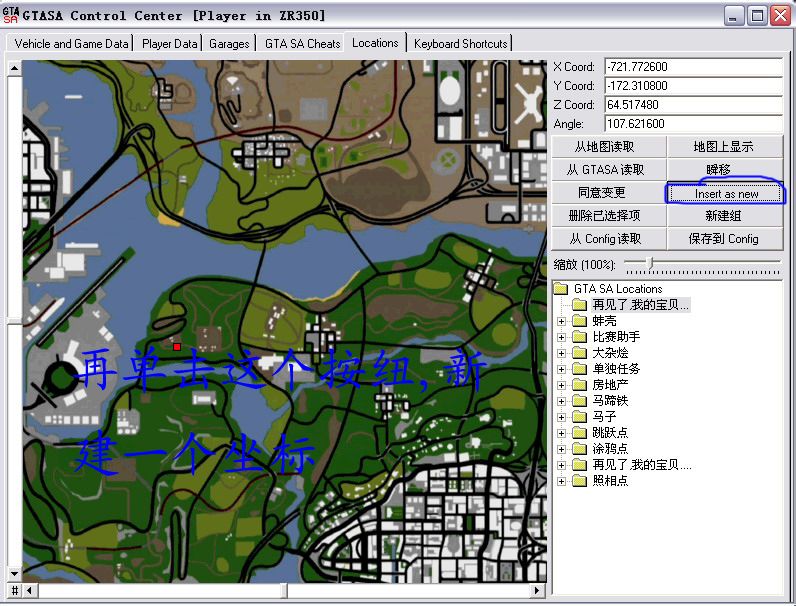Open the Garages tab

point(229,44)
